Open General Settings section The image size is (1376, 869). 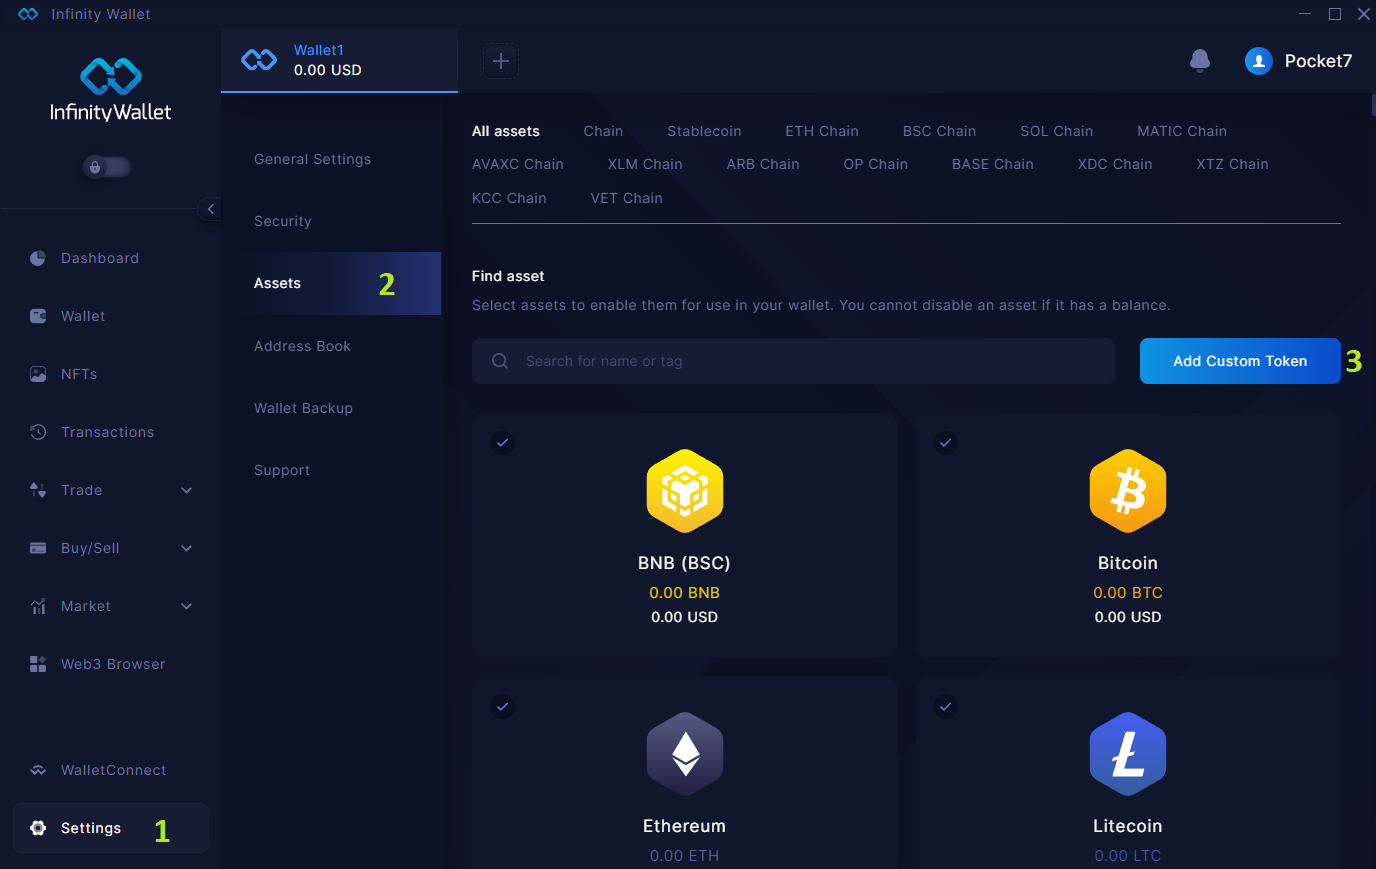(312, 159)
